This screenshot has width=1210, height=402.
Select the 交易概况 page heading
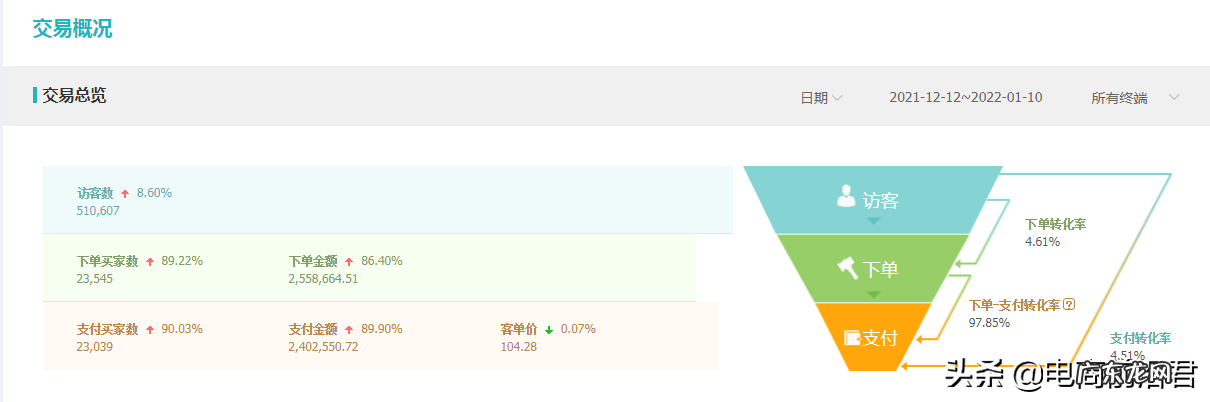tap(72, 28)
